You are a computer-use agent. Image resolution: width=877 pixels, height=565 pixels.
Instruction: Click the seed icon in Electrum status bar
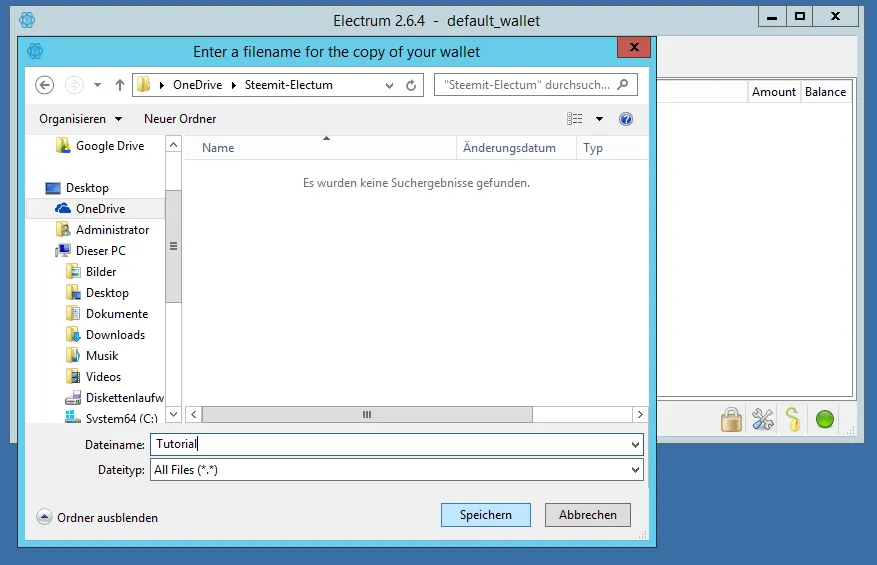pos(793,419)
